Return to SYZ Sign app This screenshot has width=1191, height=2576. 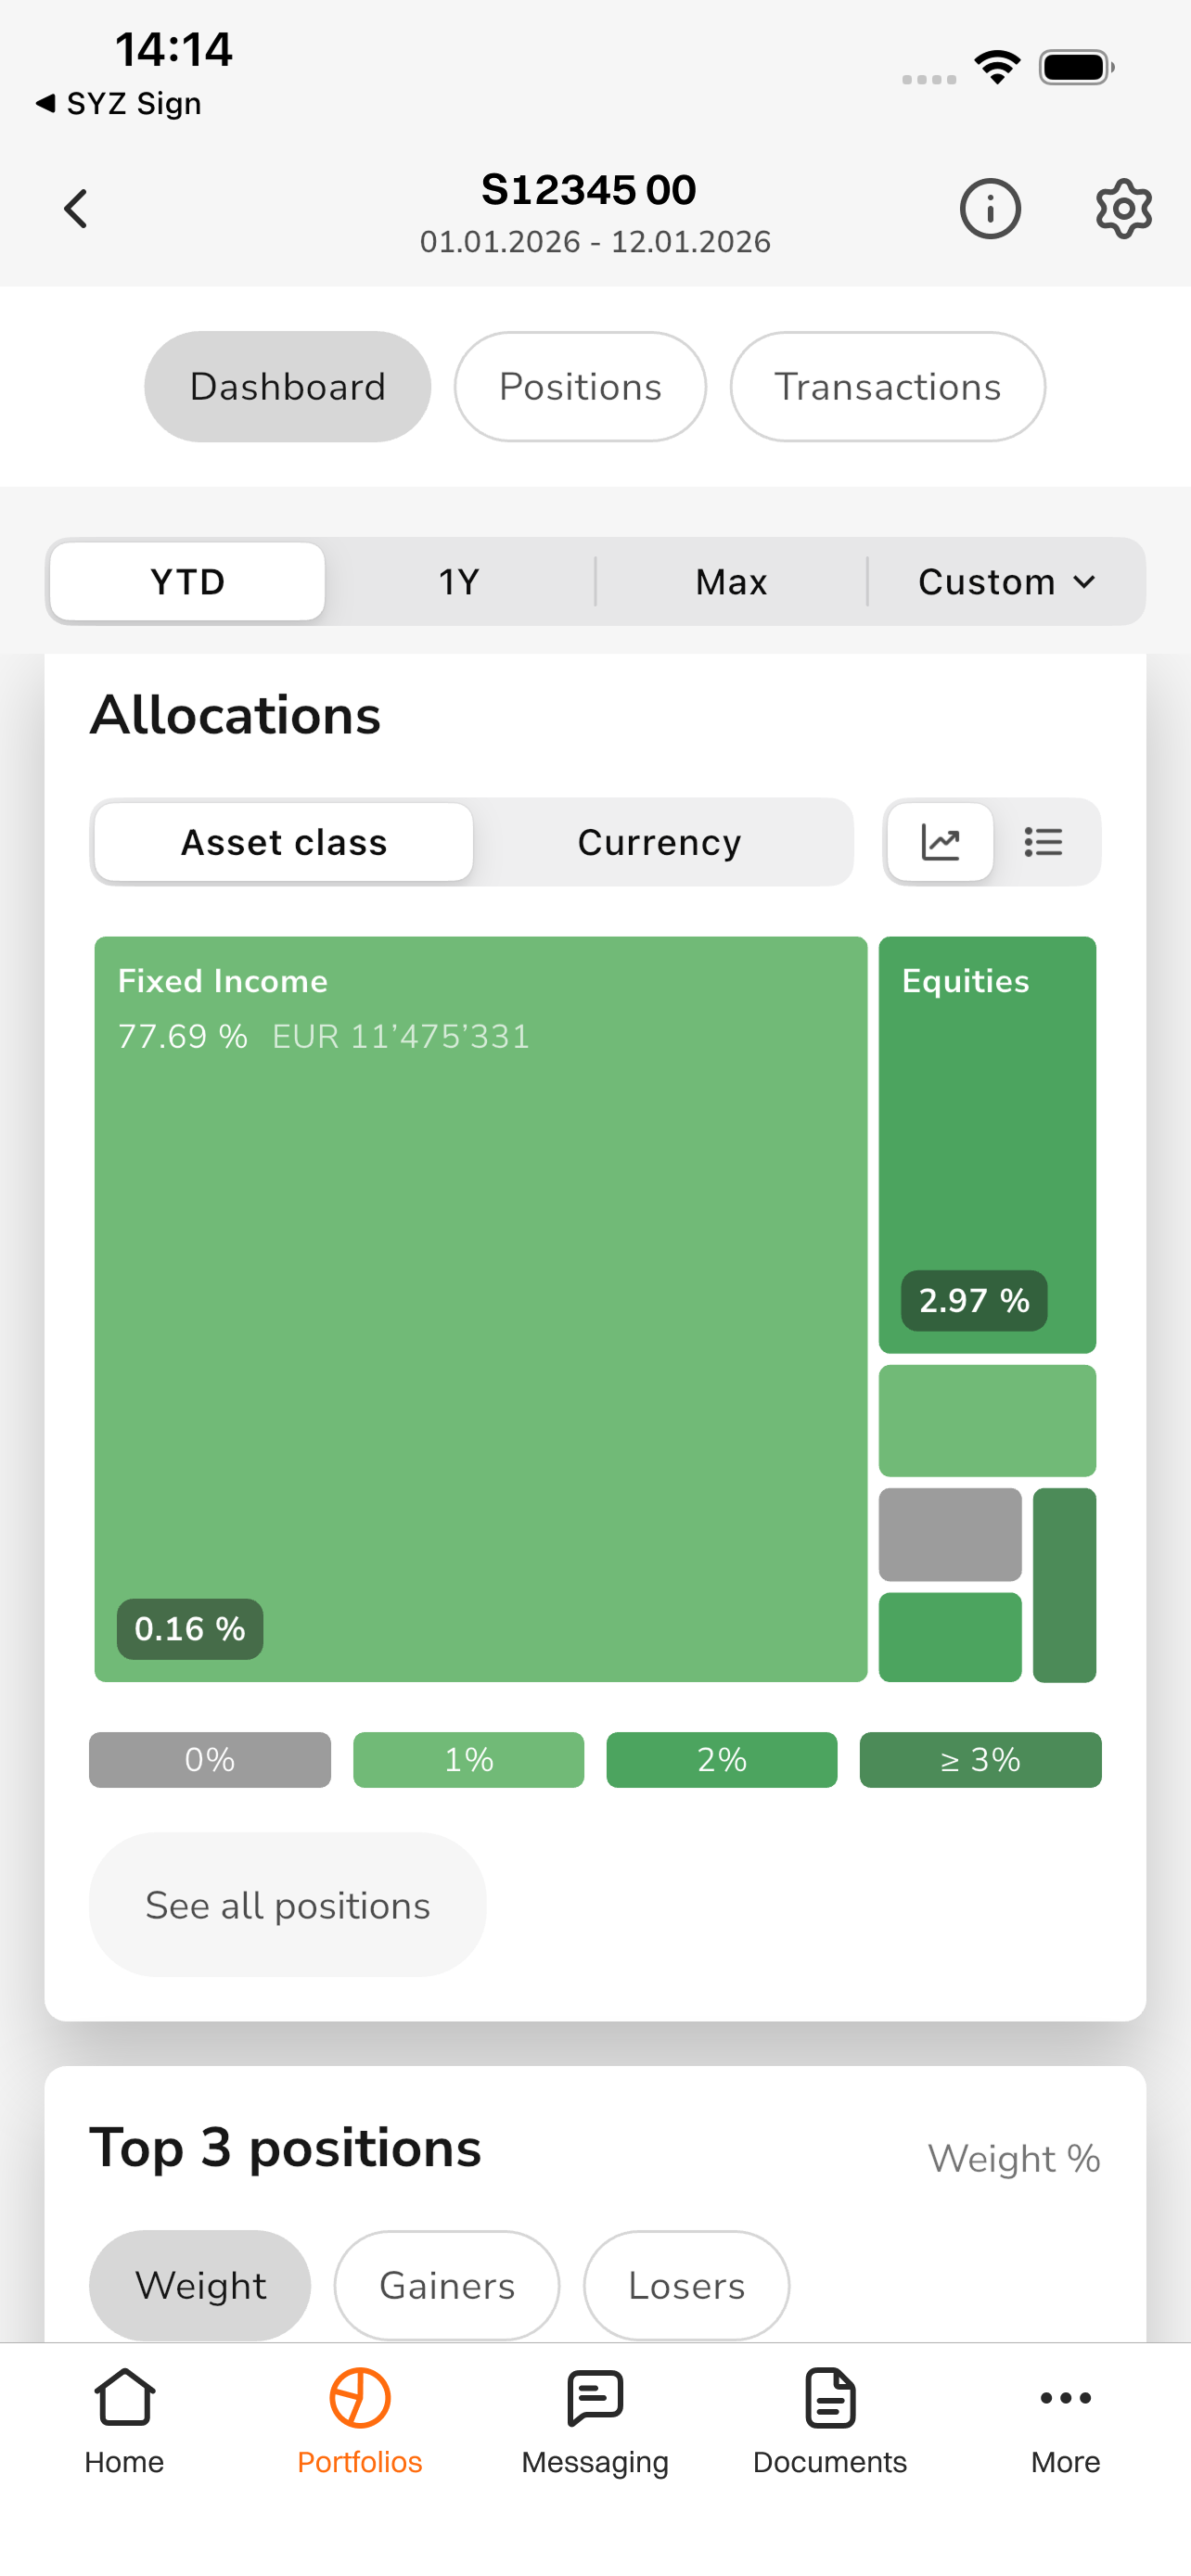click(x=118, y=103)
